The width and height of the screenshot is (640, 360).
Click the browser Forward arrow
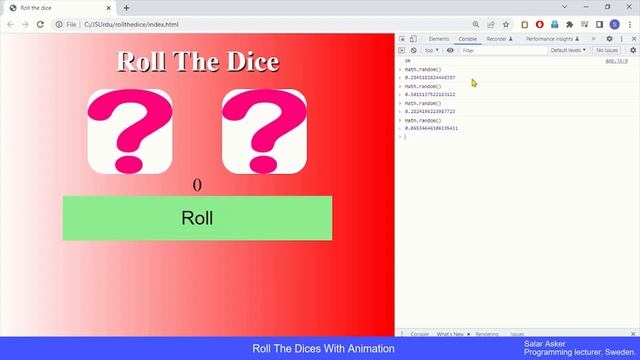point(25,24)
